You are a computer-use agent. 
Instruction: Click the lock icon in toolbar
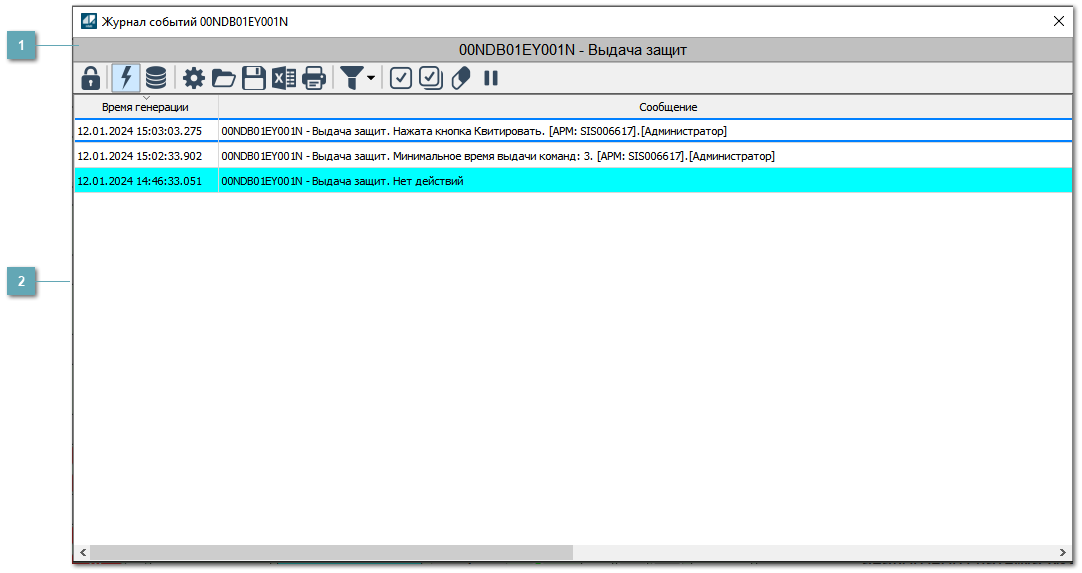(90, 78)
